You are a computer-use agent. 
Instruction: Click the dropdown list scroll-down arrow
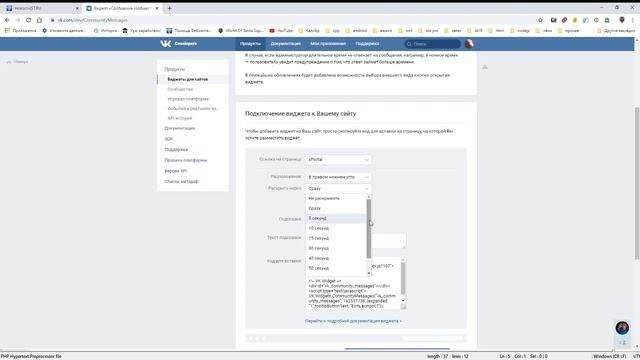coord(369,273)
